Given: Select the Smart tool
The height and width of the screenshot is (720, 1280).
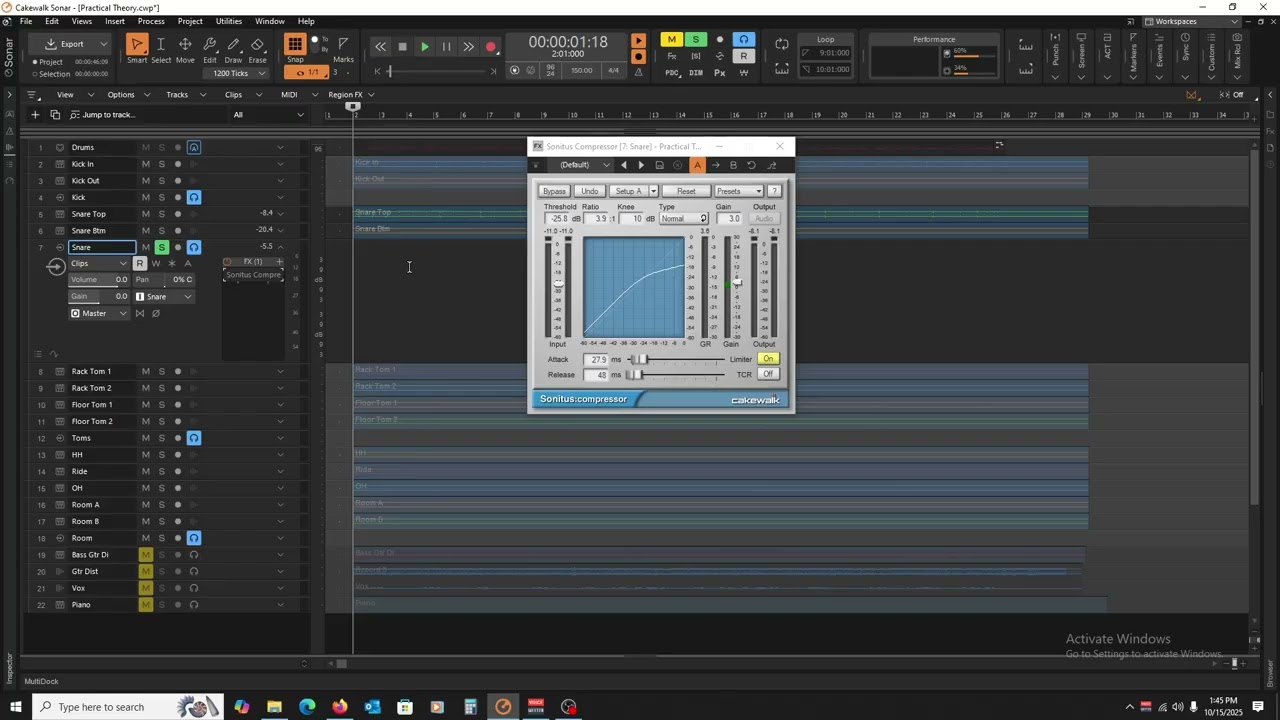Looking at the screenshot, I should click(137, 45).
